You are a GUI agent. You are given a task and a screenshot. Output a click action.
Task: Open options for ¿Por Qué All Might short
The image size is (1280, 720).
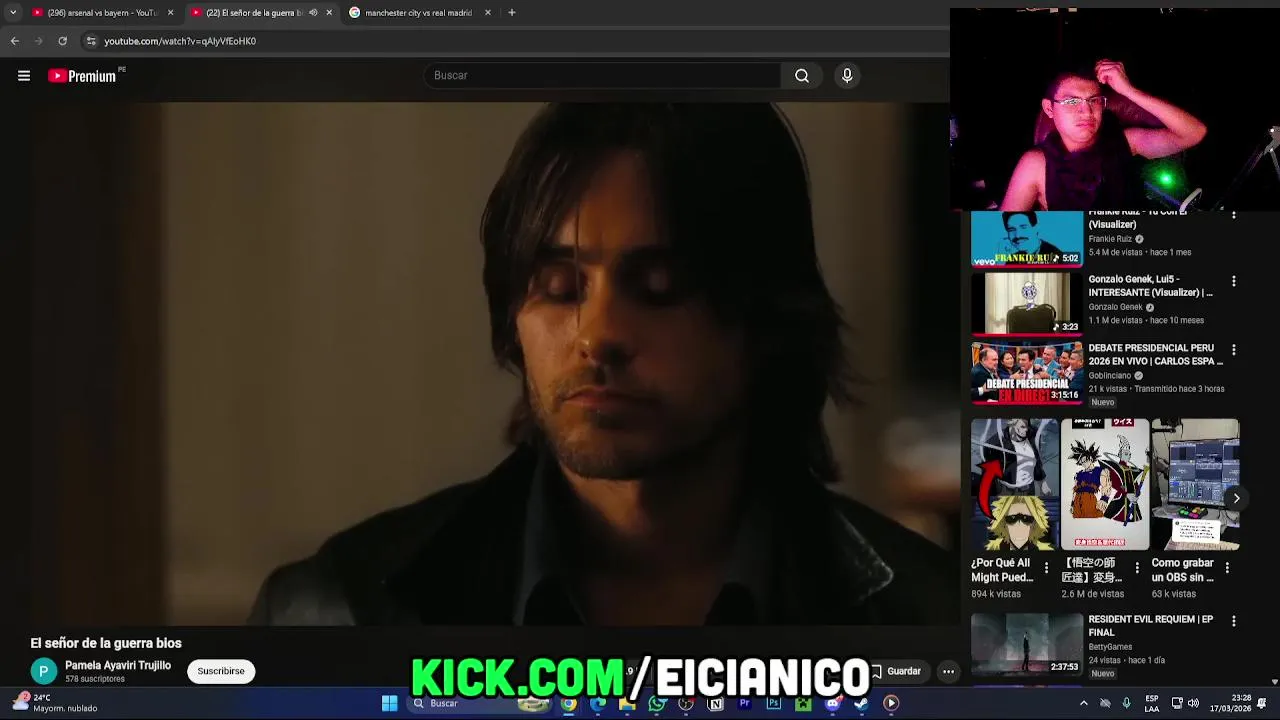pyautogui.click(x=1046, y=568)
